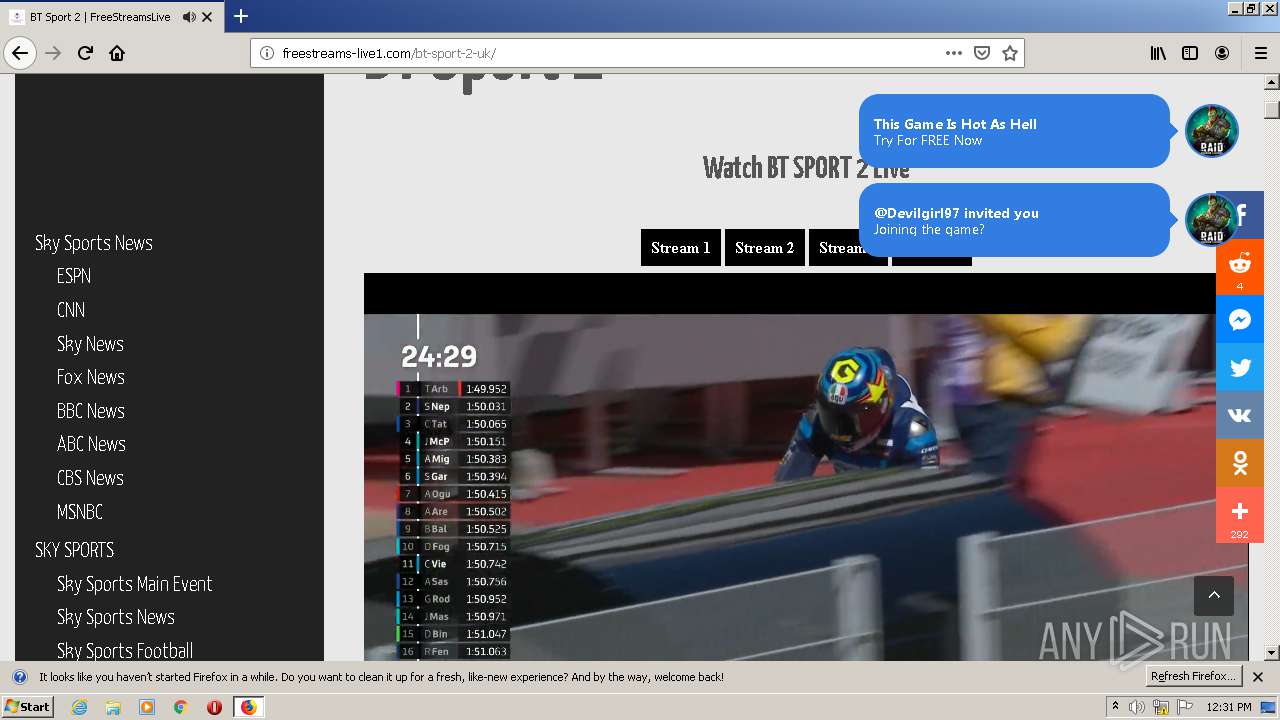
Task: Open the Firefox home page
Action: (117, 53)
